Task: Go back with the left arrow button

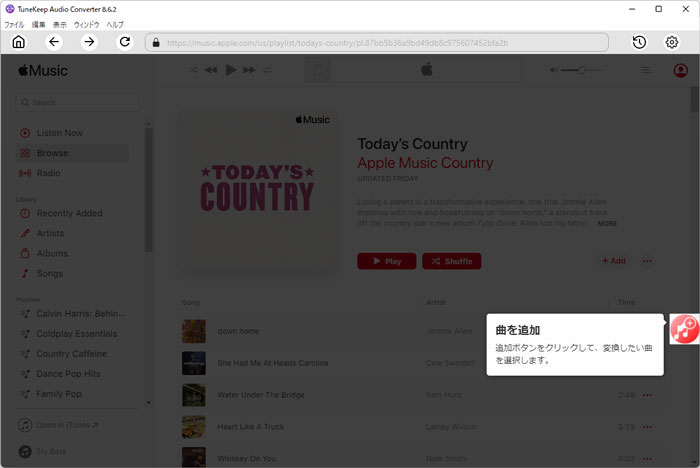Action: tap(54, 42)
